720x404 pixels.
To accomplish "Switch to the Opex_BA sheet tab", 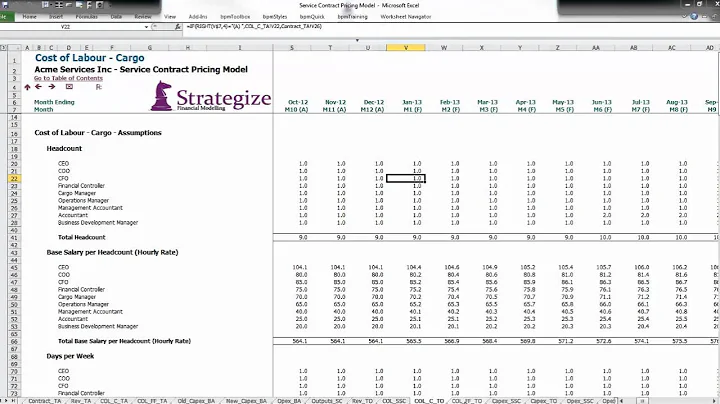I will tap(289, 401).
